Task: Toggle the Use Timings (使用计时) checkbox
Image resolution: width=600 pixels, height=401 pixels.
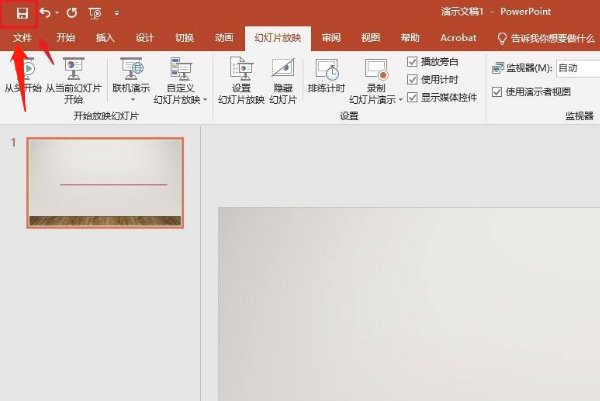Action: coord(413,79)
